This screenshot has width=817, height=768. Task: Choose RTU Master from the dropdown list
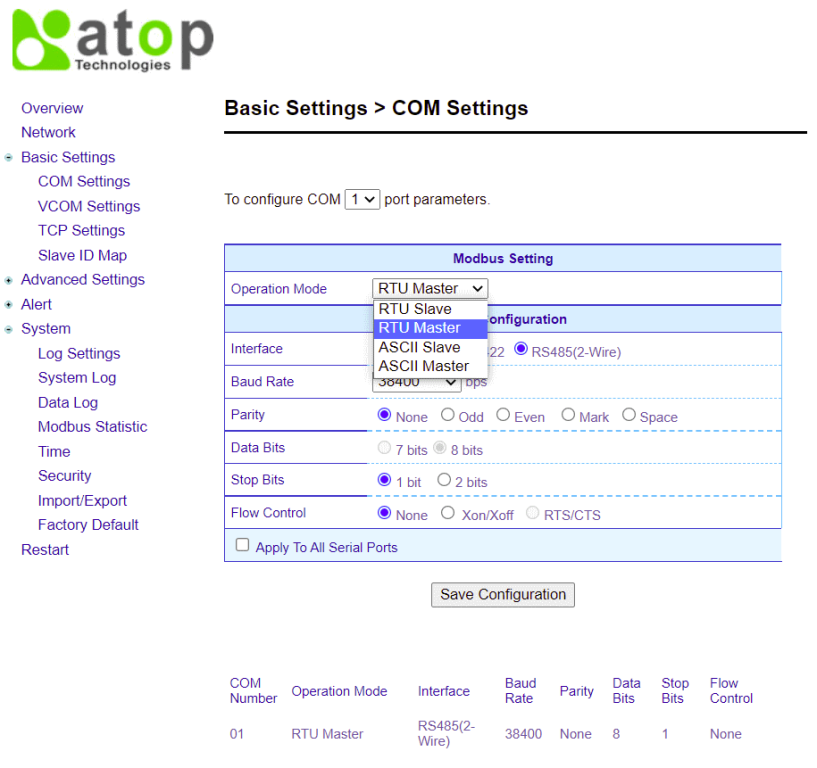click(x=430, y=328)
